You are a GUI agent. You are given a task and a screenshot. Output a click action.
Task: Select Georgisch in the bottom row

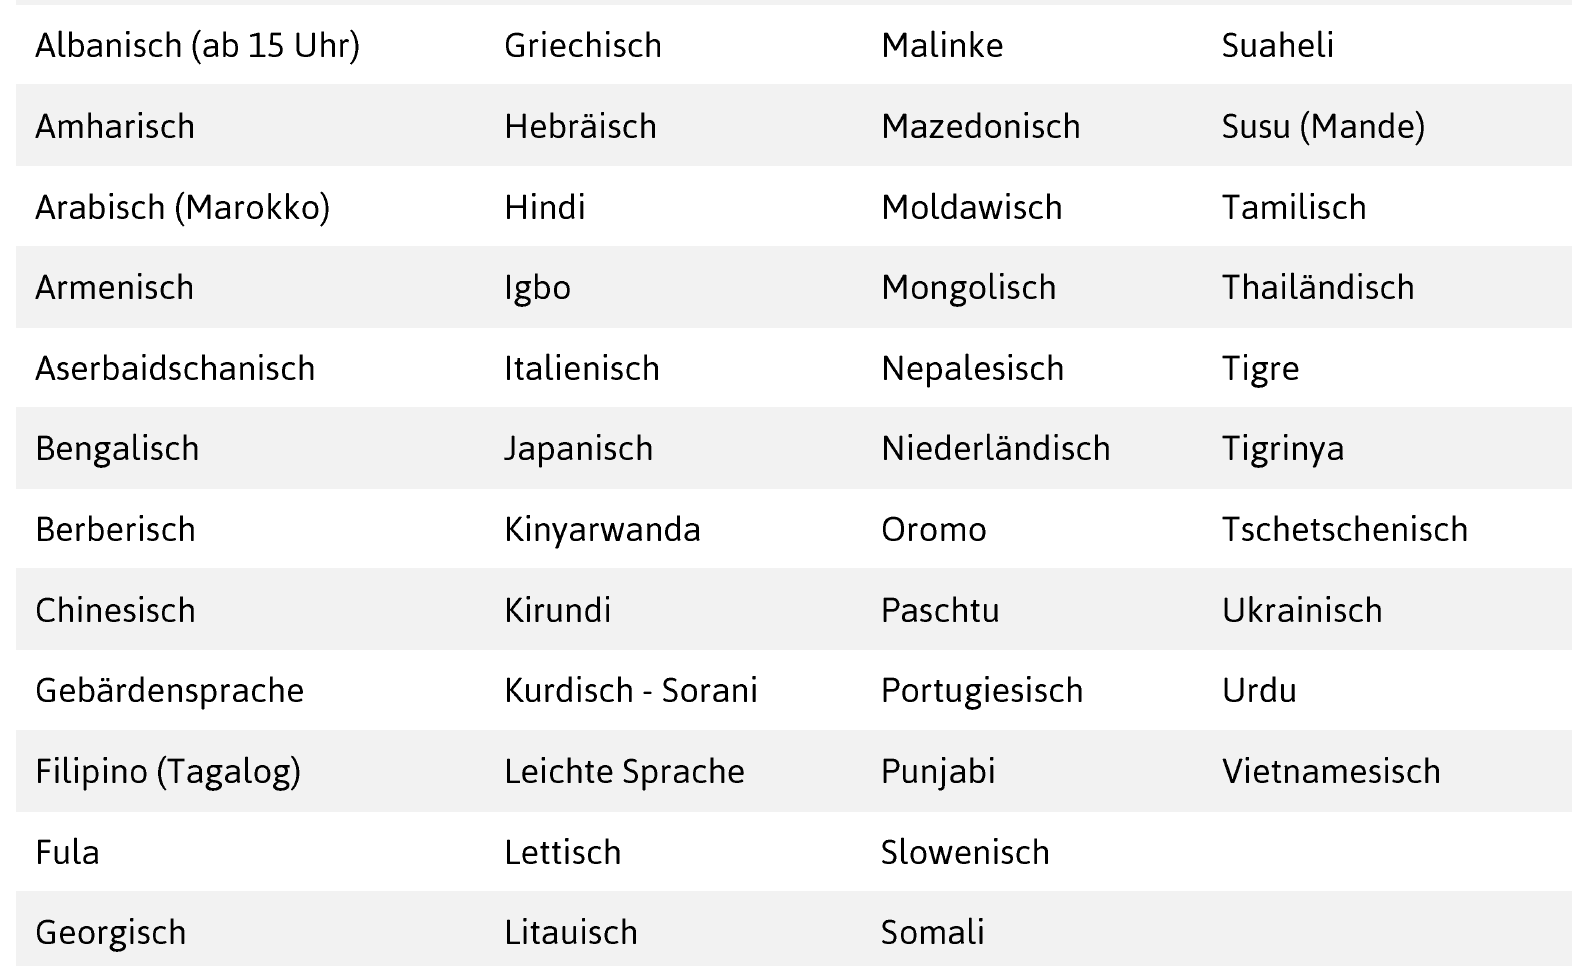110,933
